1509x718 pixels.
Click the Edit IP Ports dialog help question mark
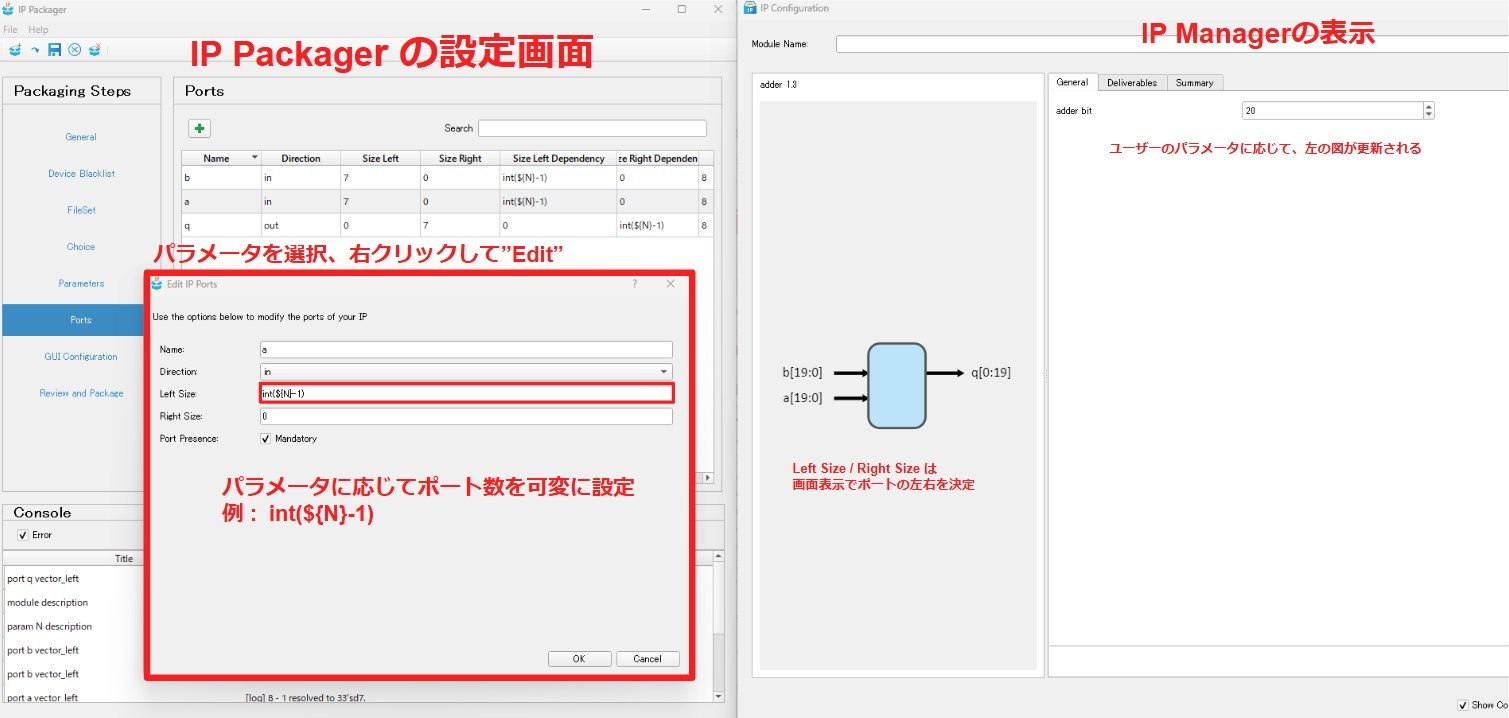click(635, 284)
